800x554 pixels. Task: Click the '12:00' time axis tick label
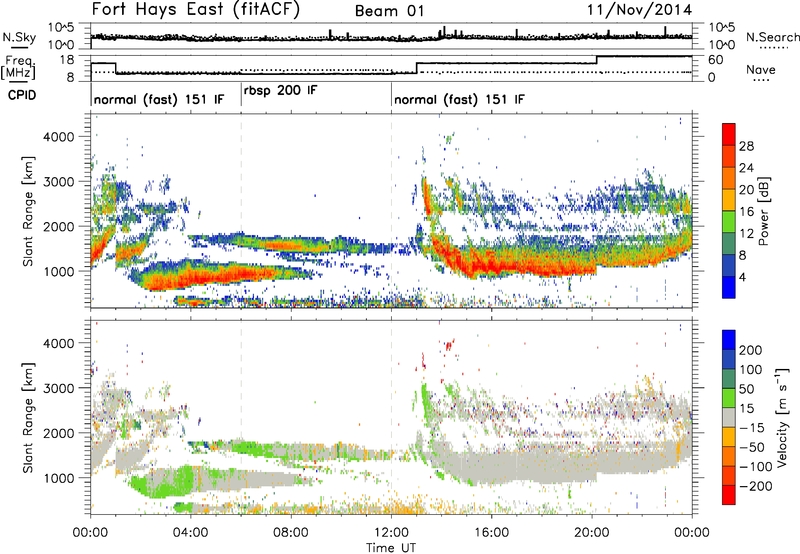coord(391,533)
